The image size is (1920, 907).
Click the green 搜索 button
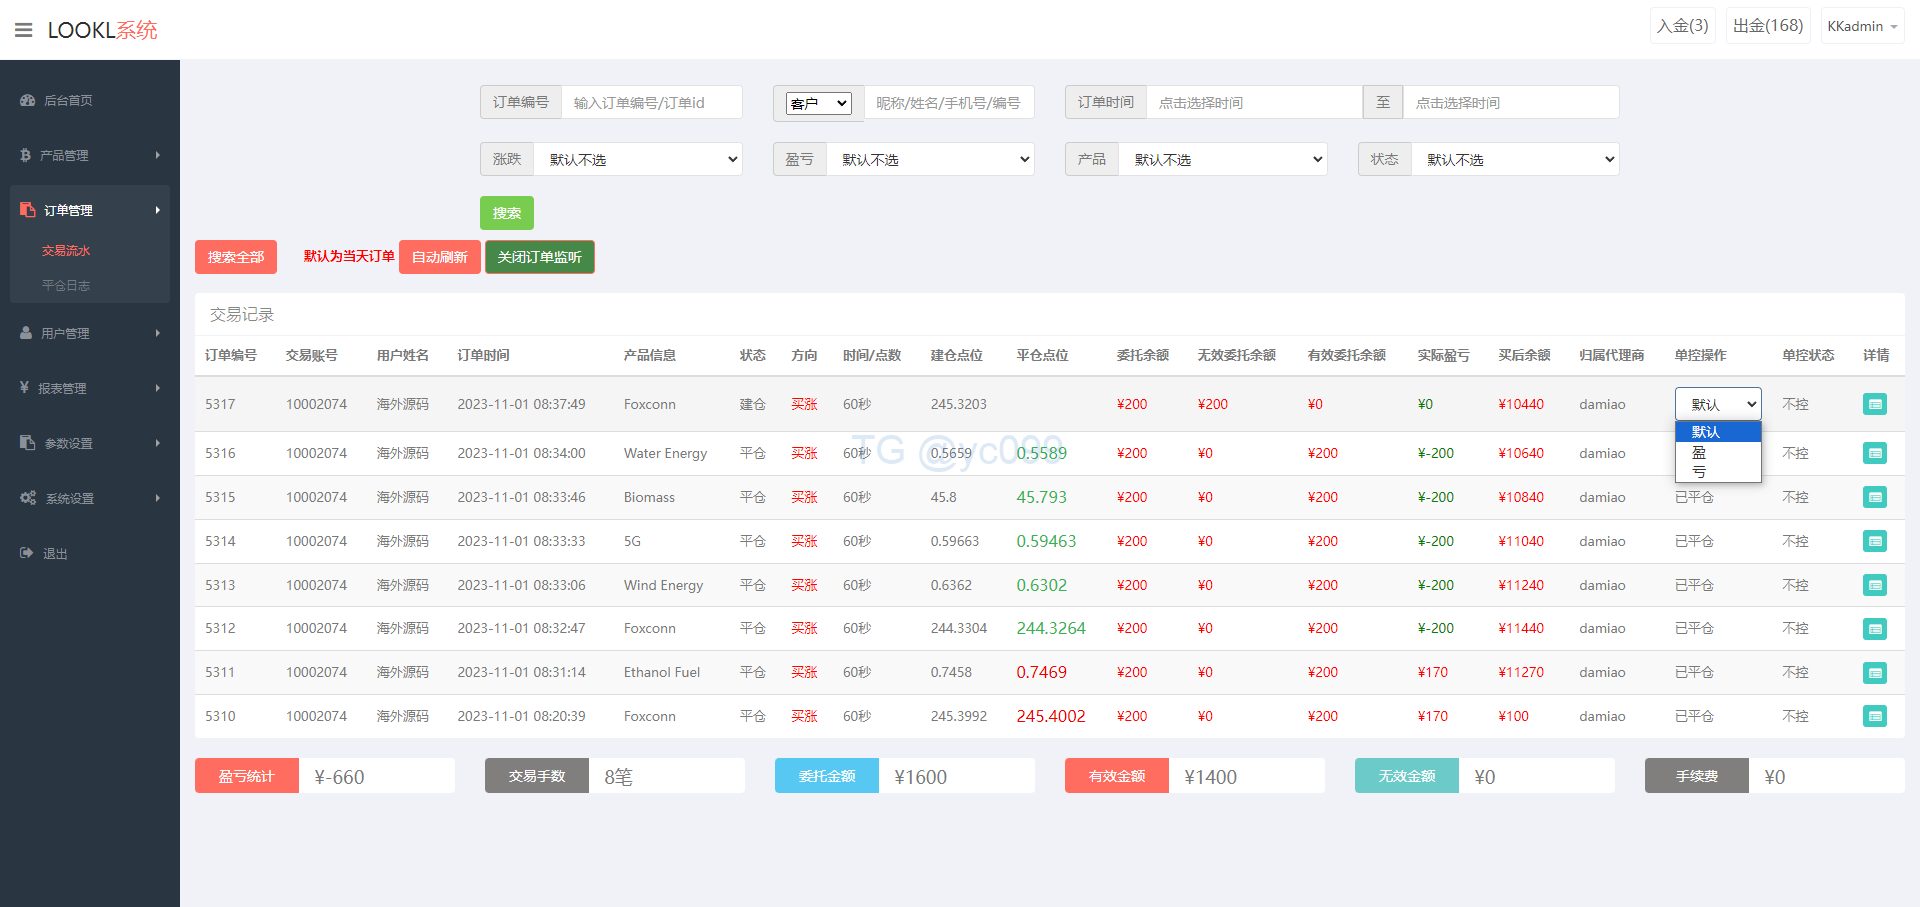506,213
